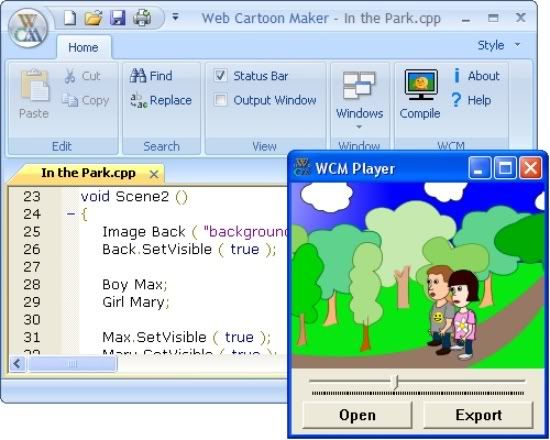Click the Export button in WCM Player
This screenshot has width=550, height=440.
[x=478, y=415]
